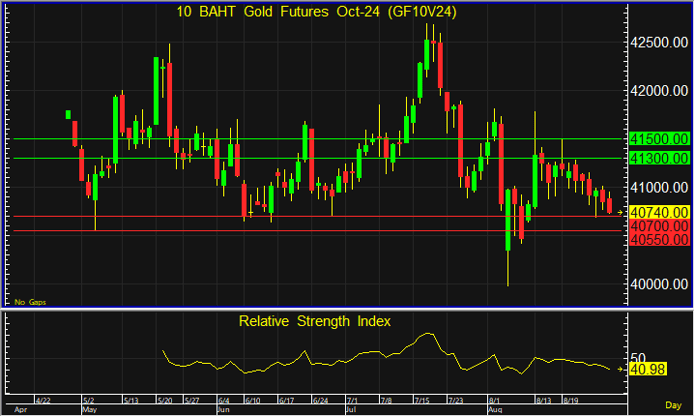The height and width of the screenshot is (417, 695).
Task: Click the 41300.00 green price level label
Action: [657, 158]
